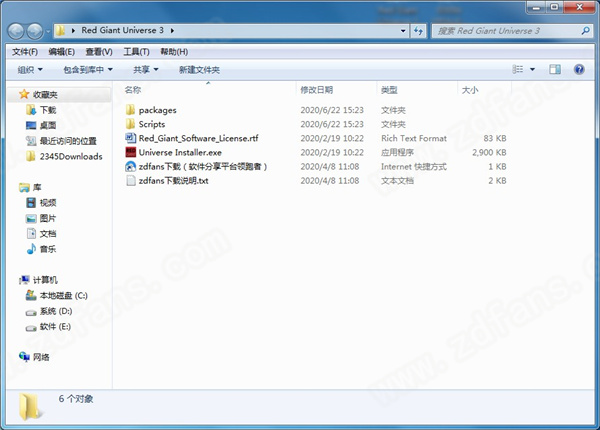The image size is (600, 430).
Task: Select the Red_Giant_Software_License.rtf file icon
Action: 130,138
